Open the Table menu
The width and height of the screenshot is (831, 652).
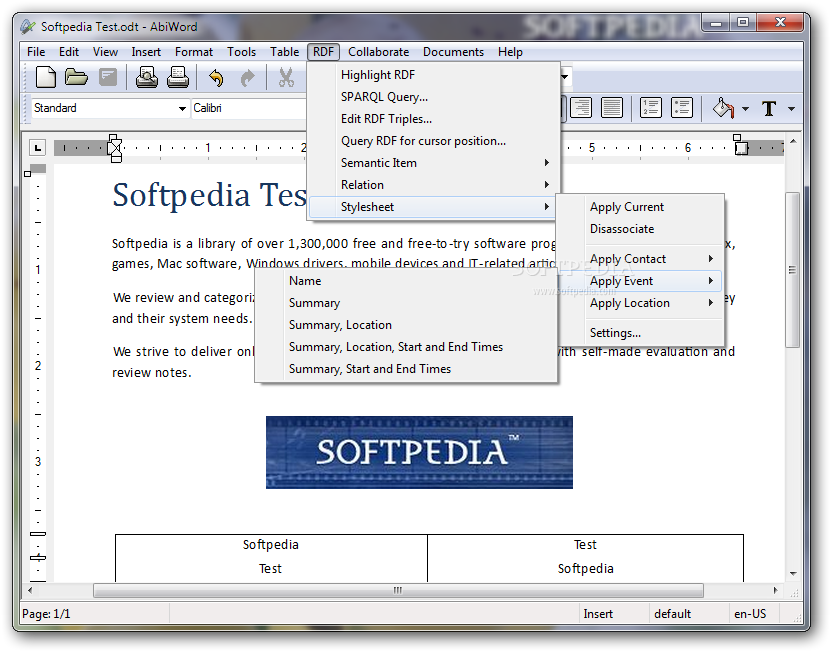(285, 52)
